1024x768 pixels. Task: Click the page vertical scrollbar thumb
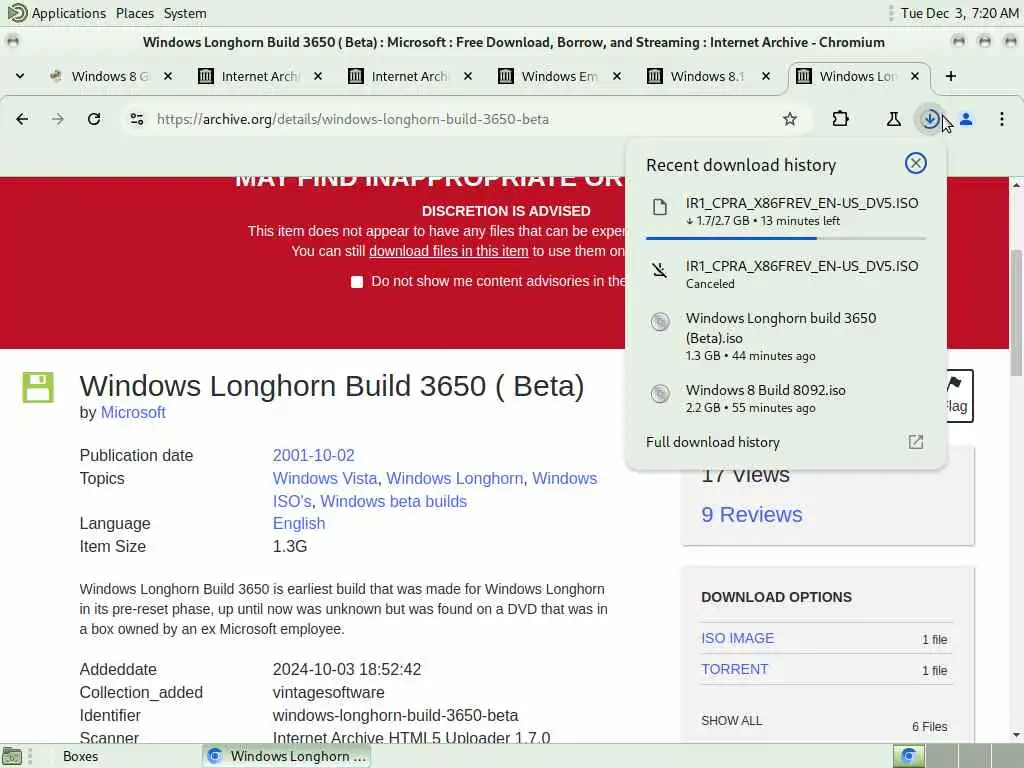point(1016,312)
